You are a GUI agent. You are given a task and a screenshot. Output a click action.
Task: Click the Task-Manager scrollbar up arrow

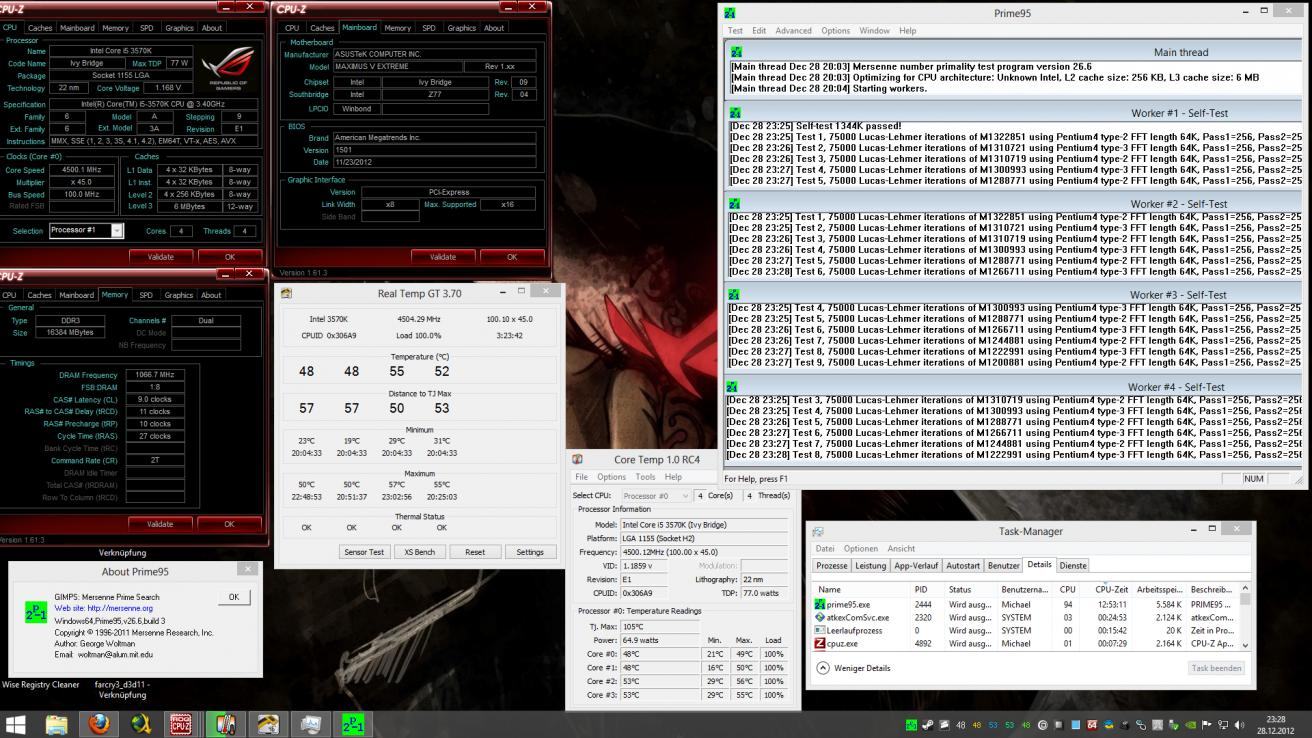[x=1245, y=588]
